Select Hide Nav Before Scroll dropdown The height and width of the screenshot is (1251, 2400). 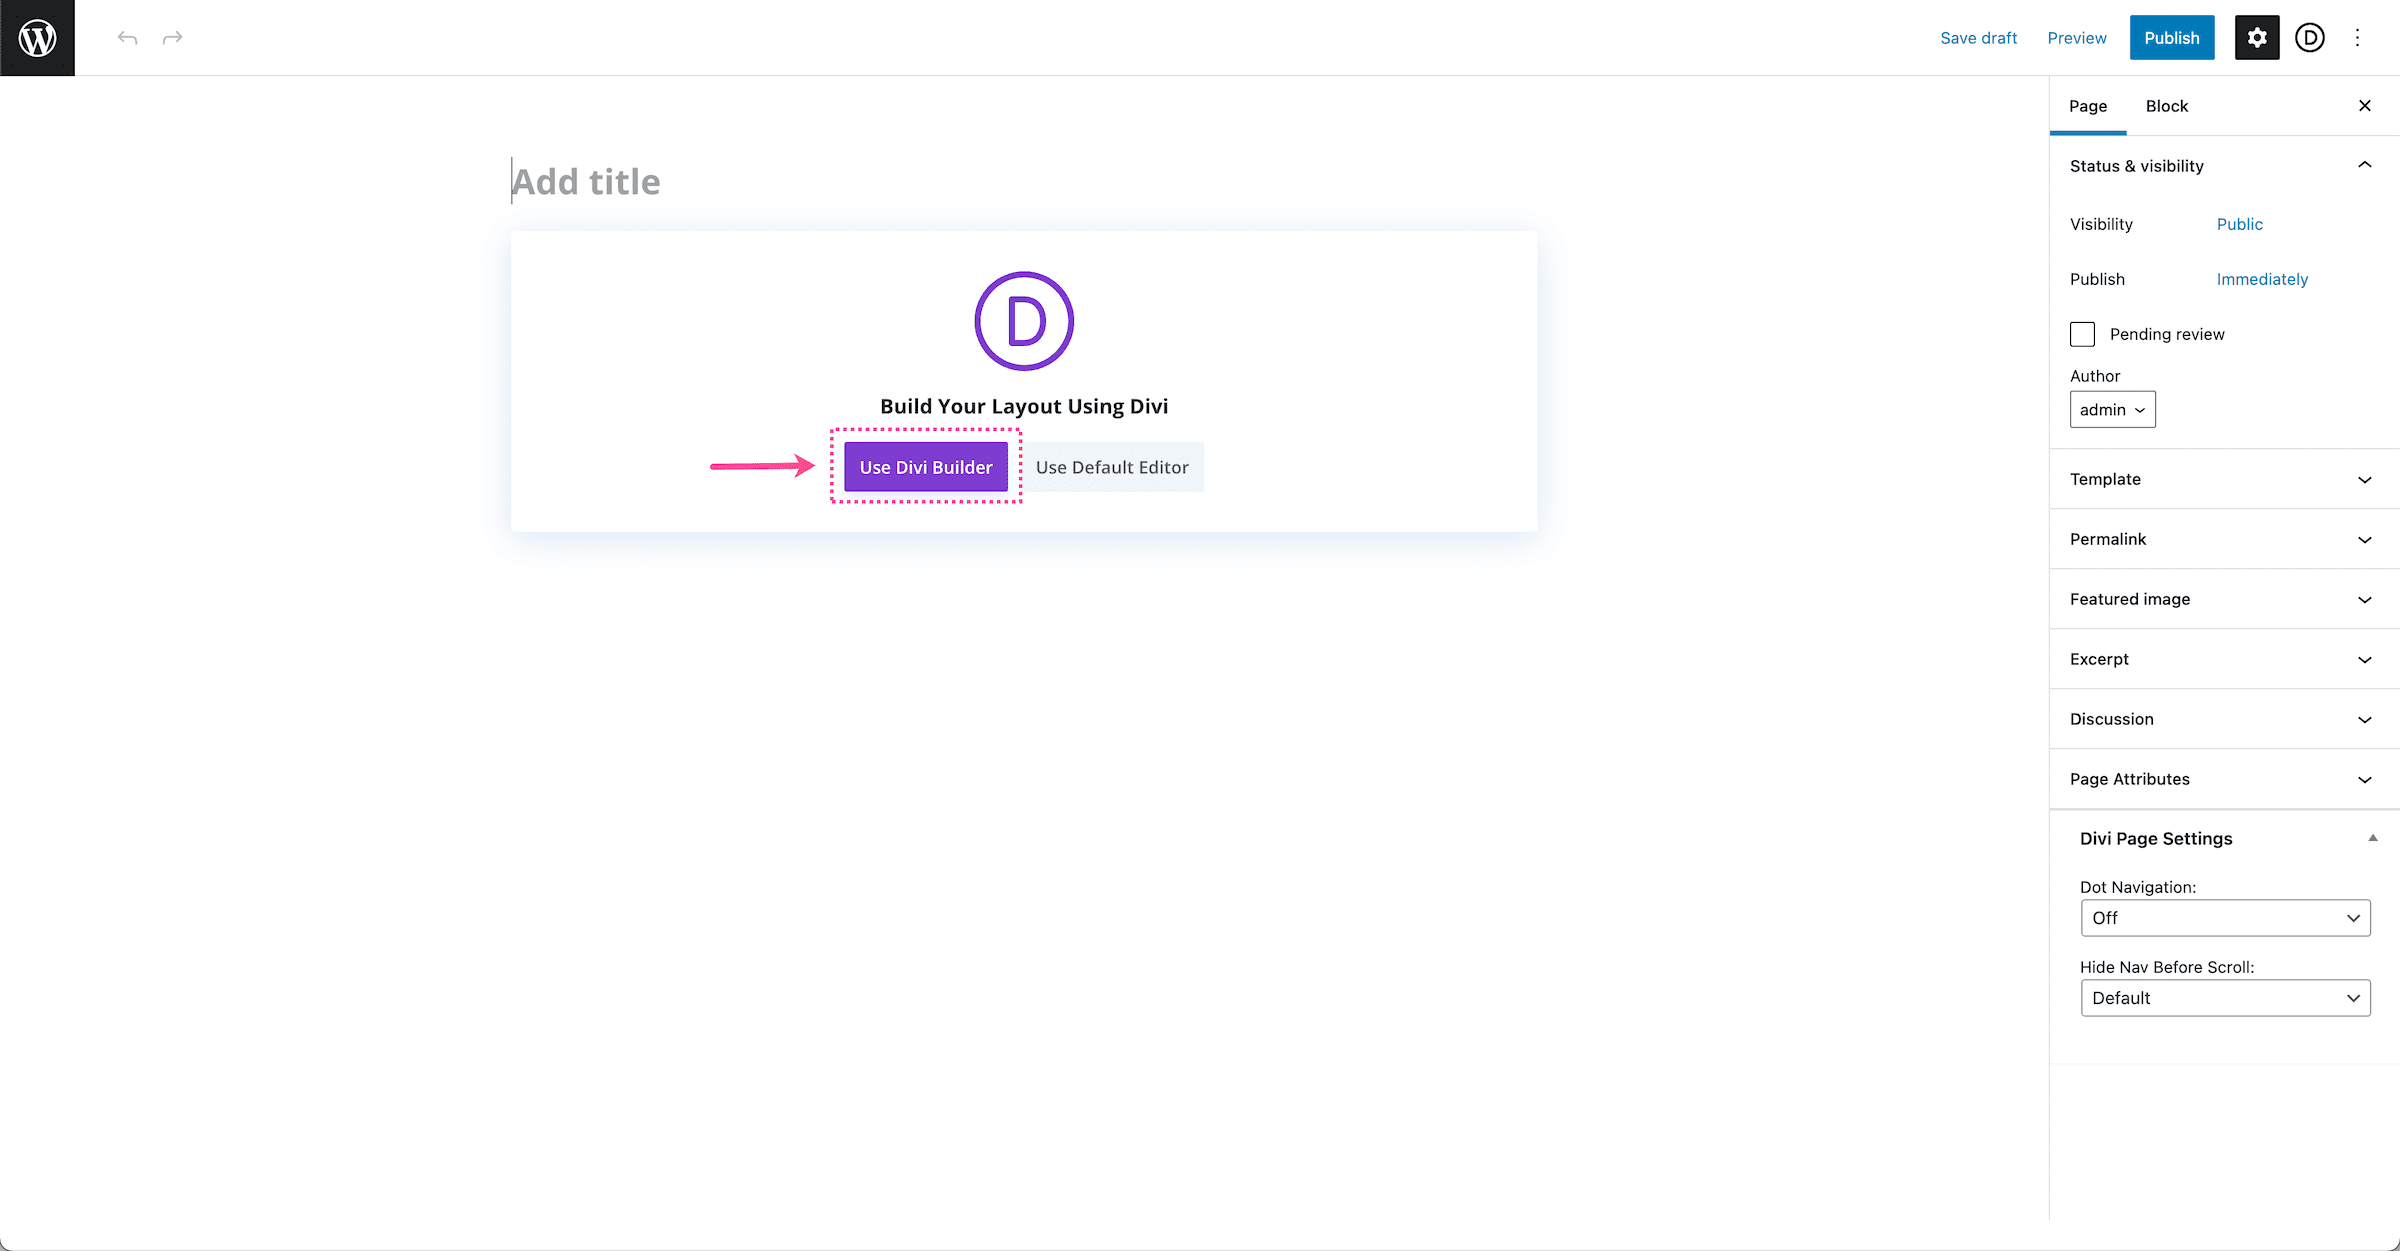(x=2227, y=997)
